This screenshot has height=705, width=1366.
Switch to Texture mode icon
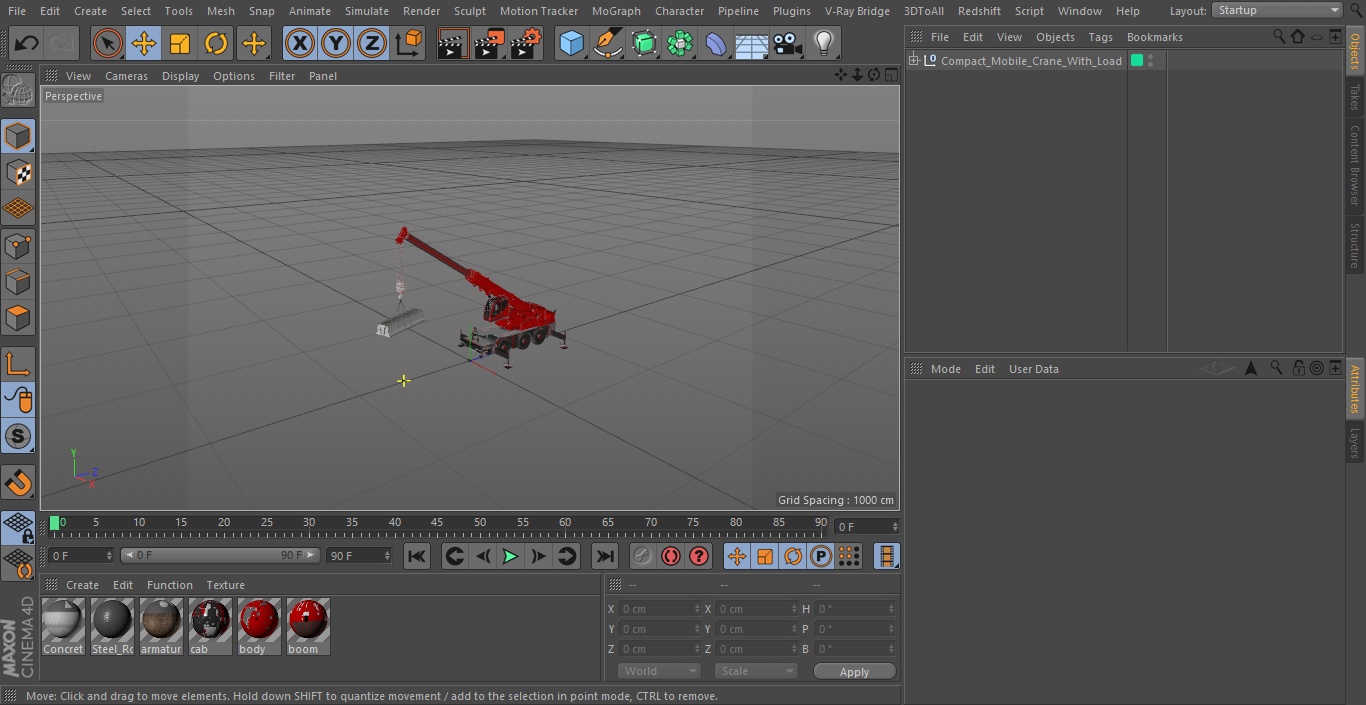pos(18,172)
